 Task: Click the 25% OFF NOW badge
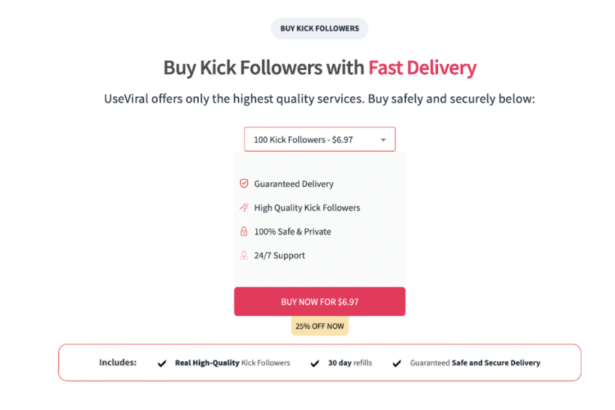[x=320, y=326]
